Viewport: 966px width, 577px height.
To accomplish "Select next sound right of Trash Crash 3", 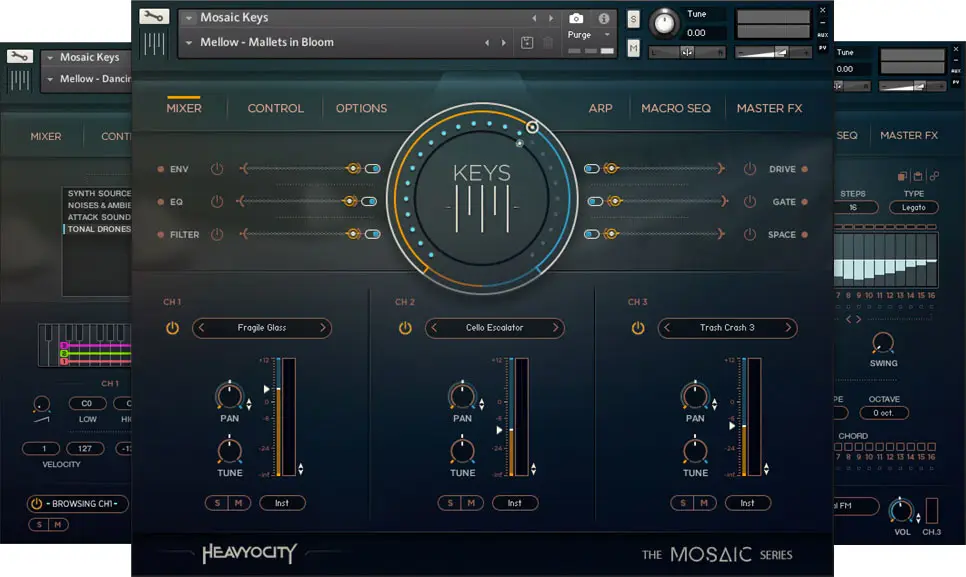I will [x=788, y=328].
